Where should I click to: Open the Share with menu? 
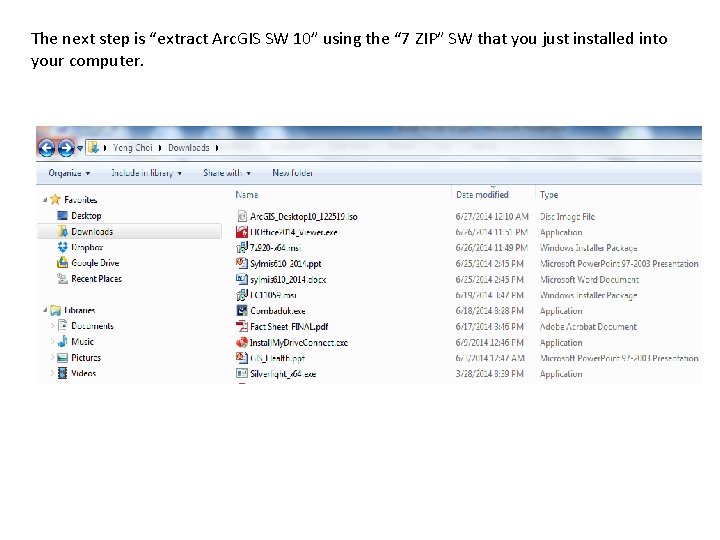tap(227, 173)
